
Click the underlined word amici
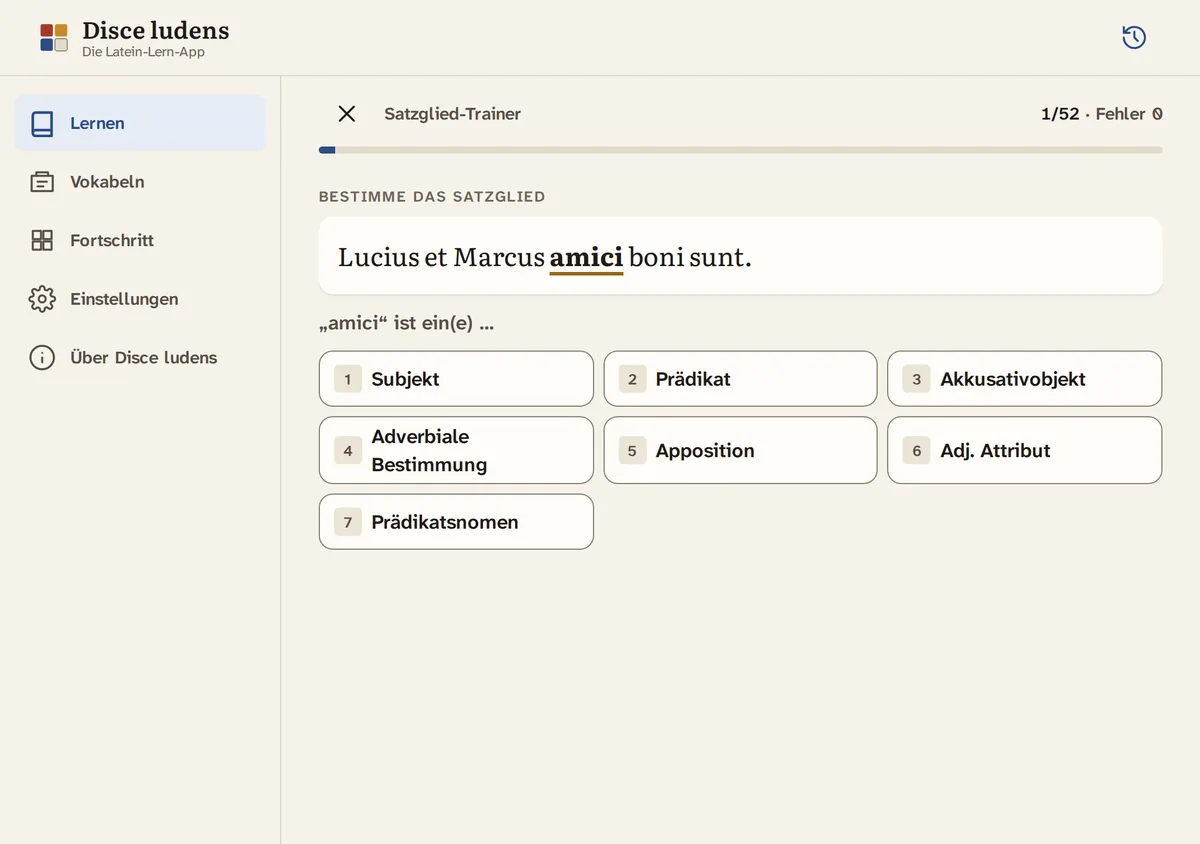[x=586, y=258]
